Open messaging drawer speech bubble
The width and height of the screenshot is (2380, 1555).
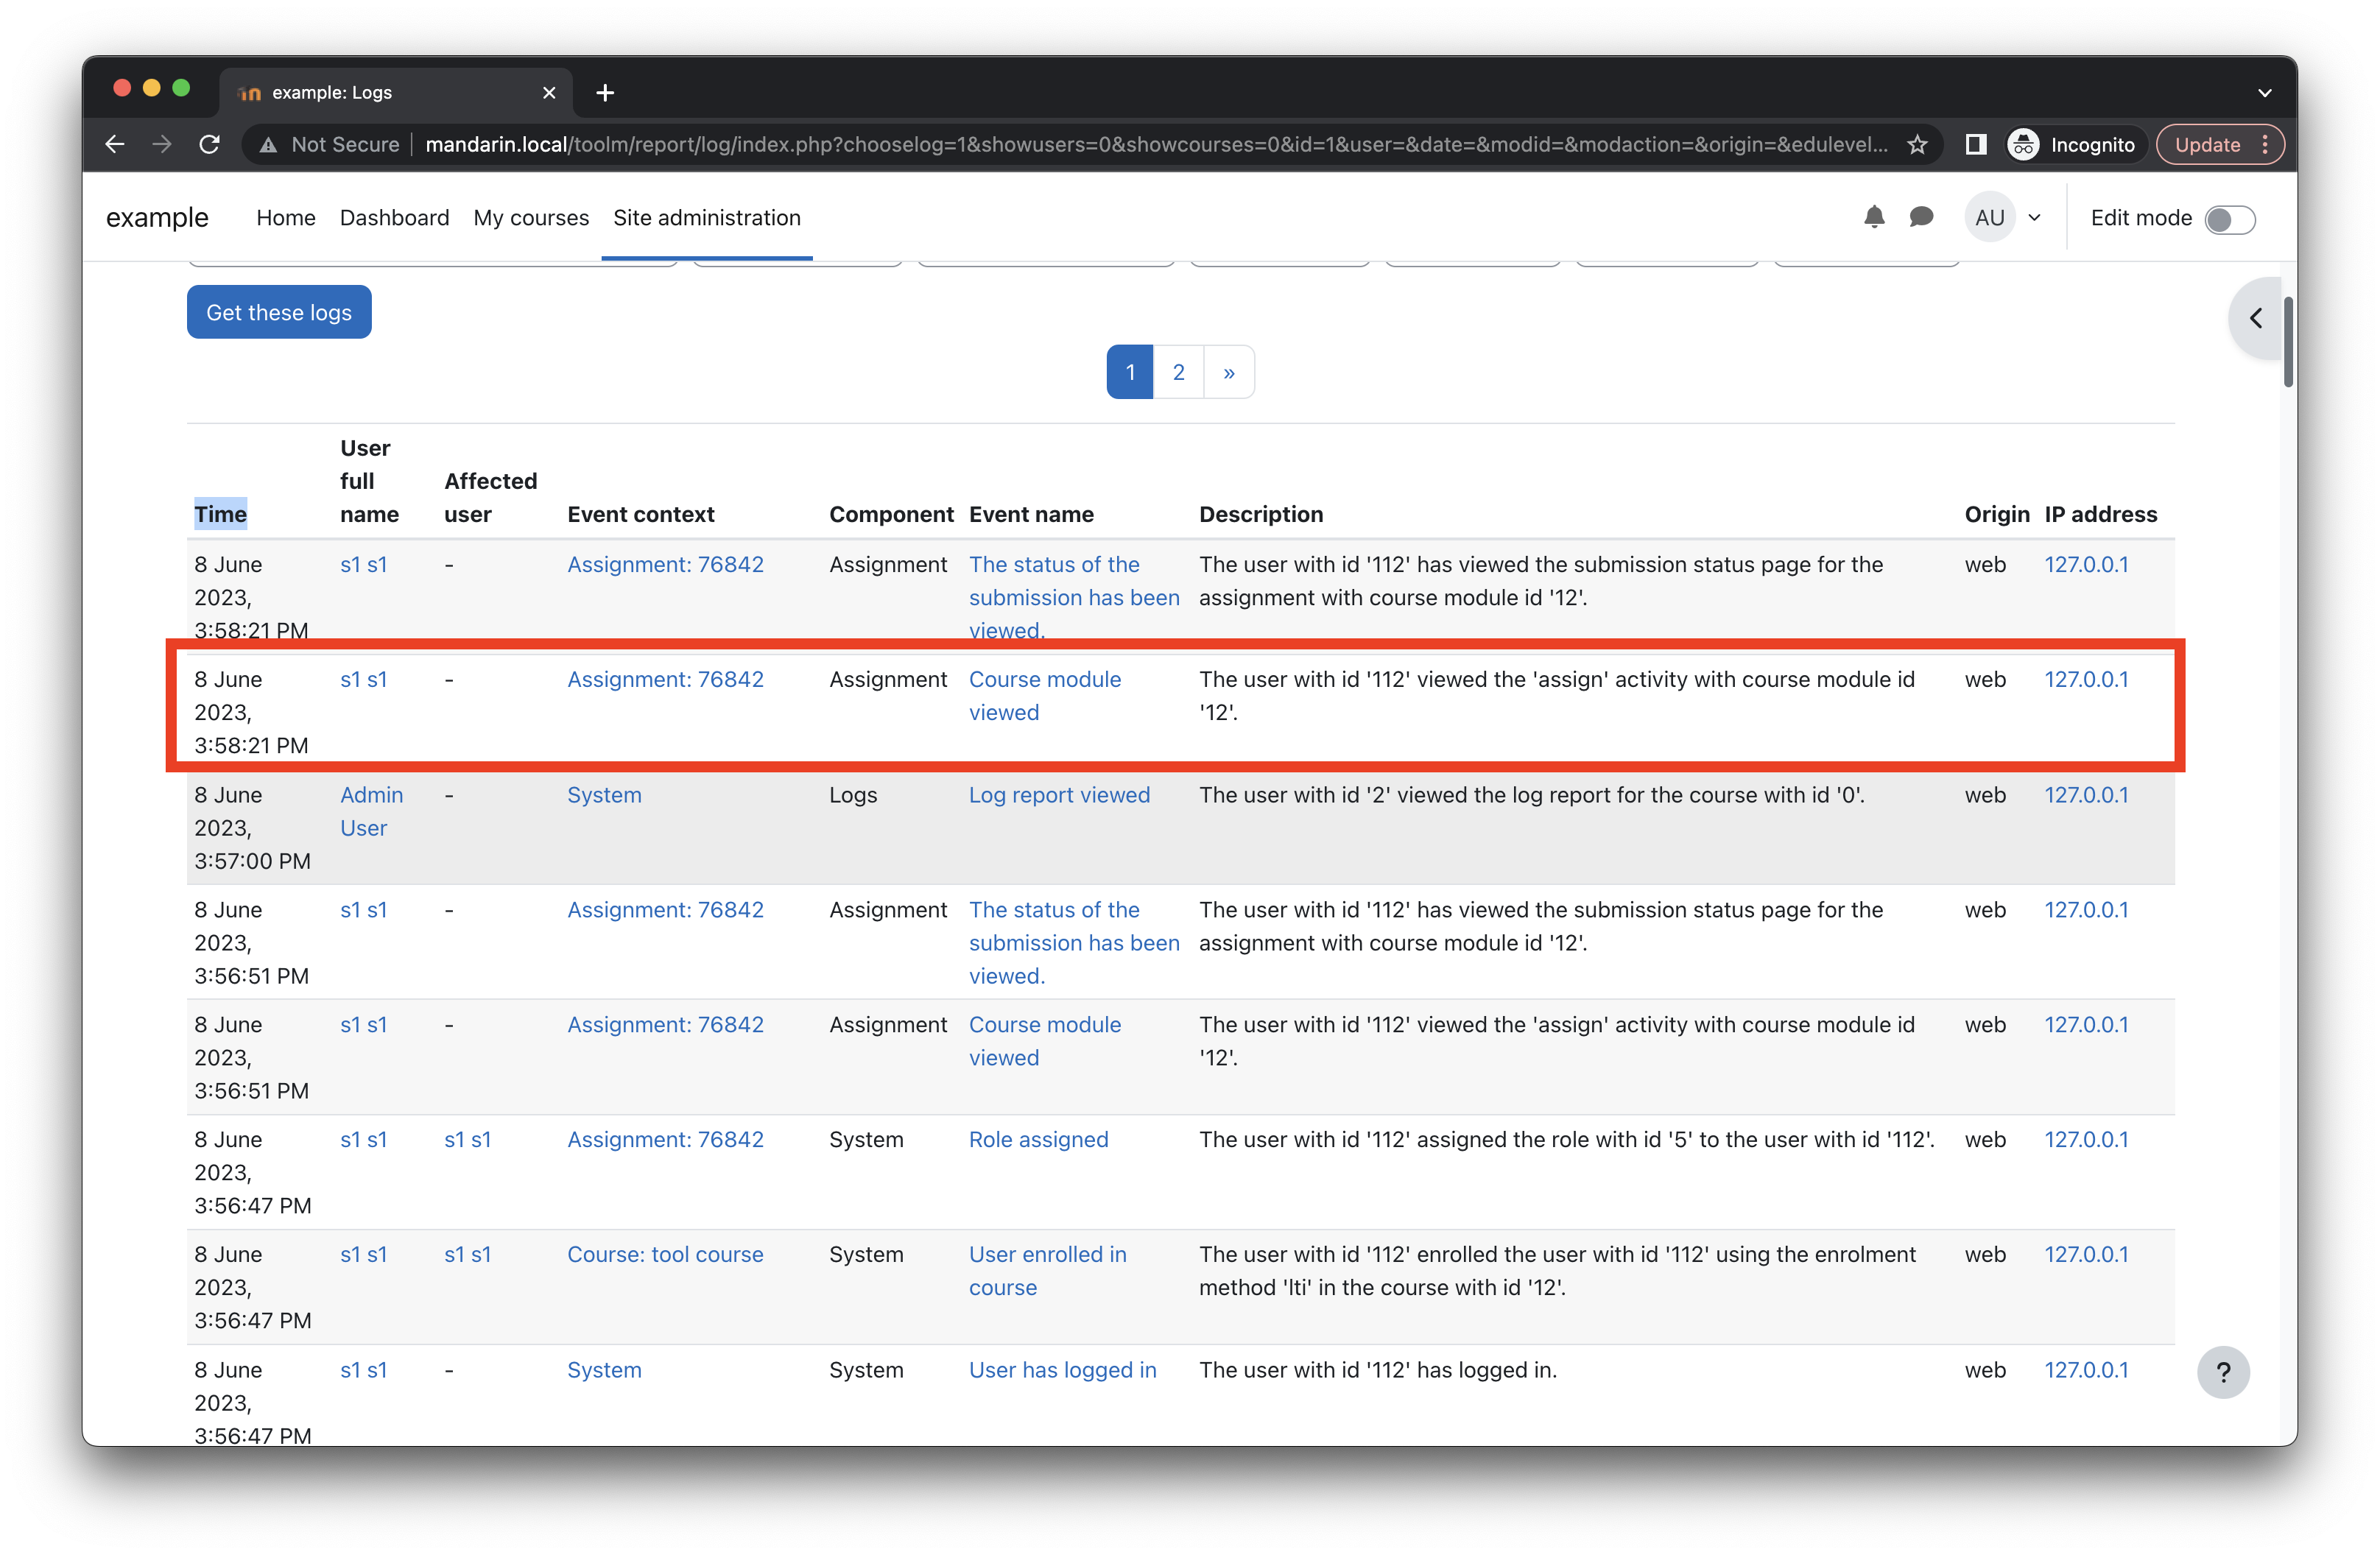coord(1921,217)
